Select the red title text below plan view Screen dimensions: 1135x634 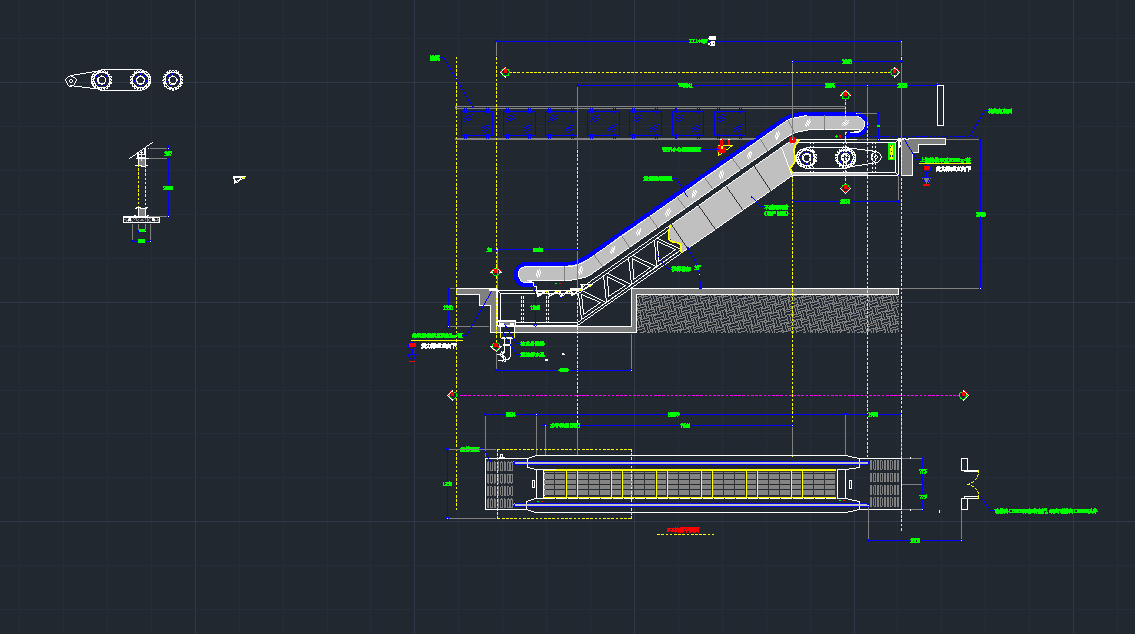(685, 530)
